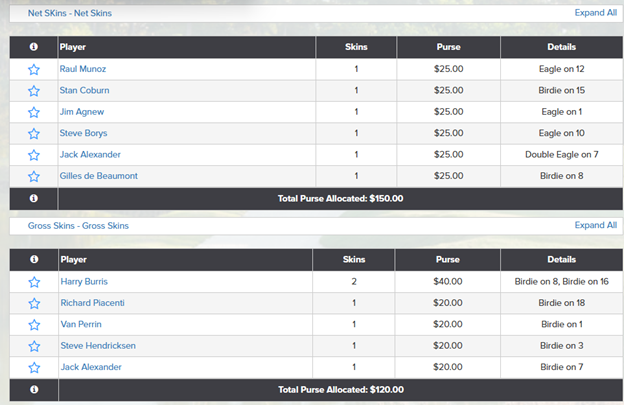Click the info icon in Gross Skins header

point(34,259)
